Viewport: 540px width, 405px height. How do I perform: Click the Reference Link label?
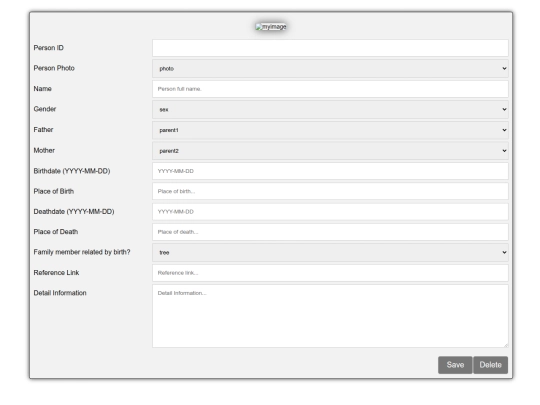coord(56,273)
